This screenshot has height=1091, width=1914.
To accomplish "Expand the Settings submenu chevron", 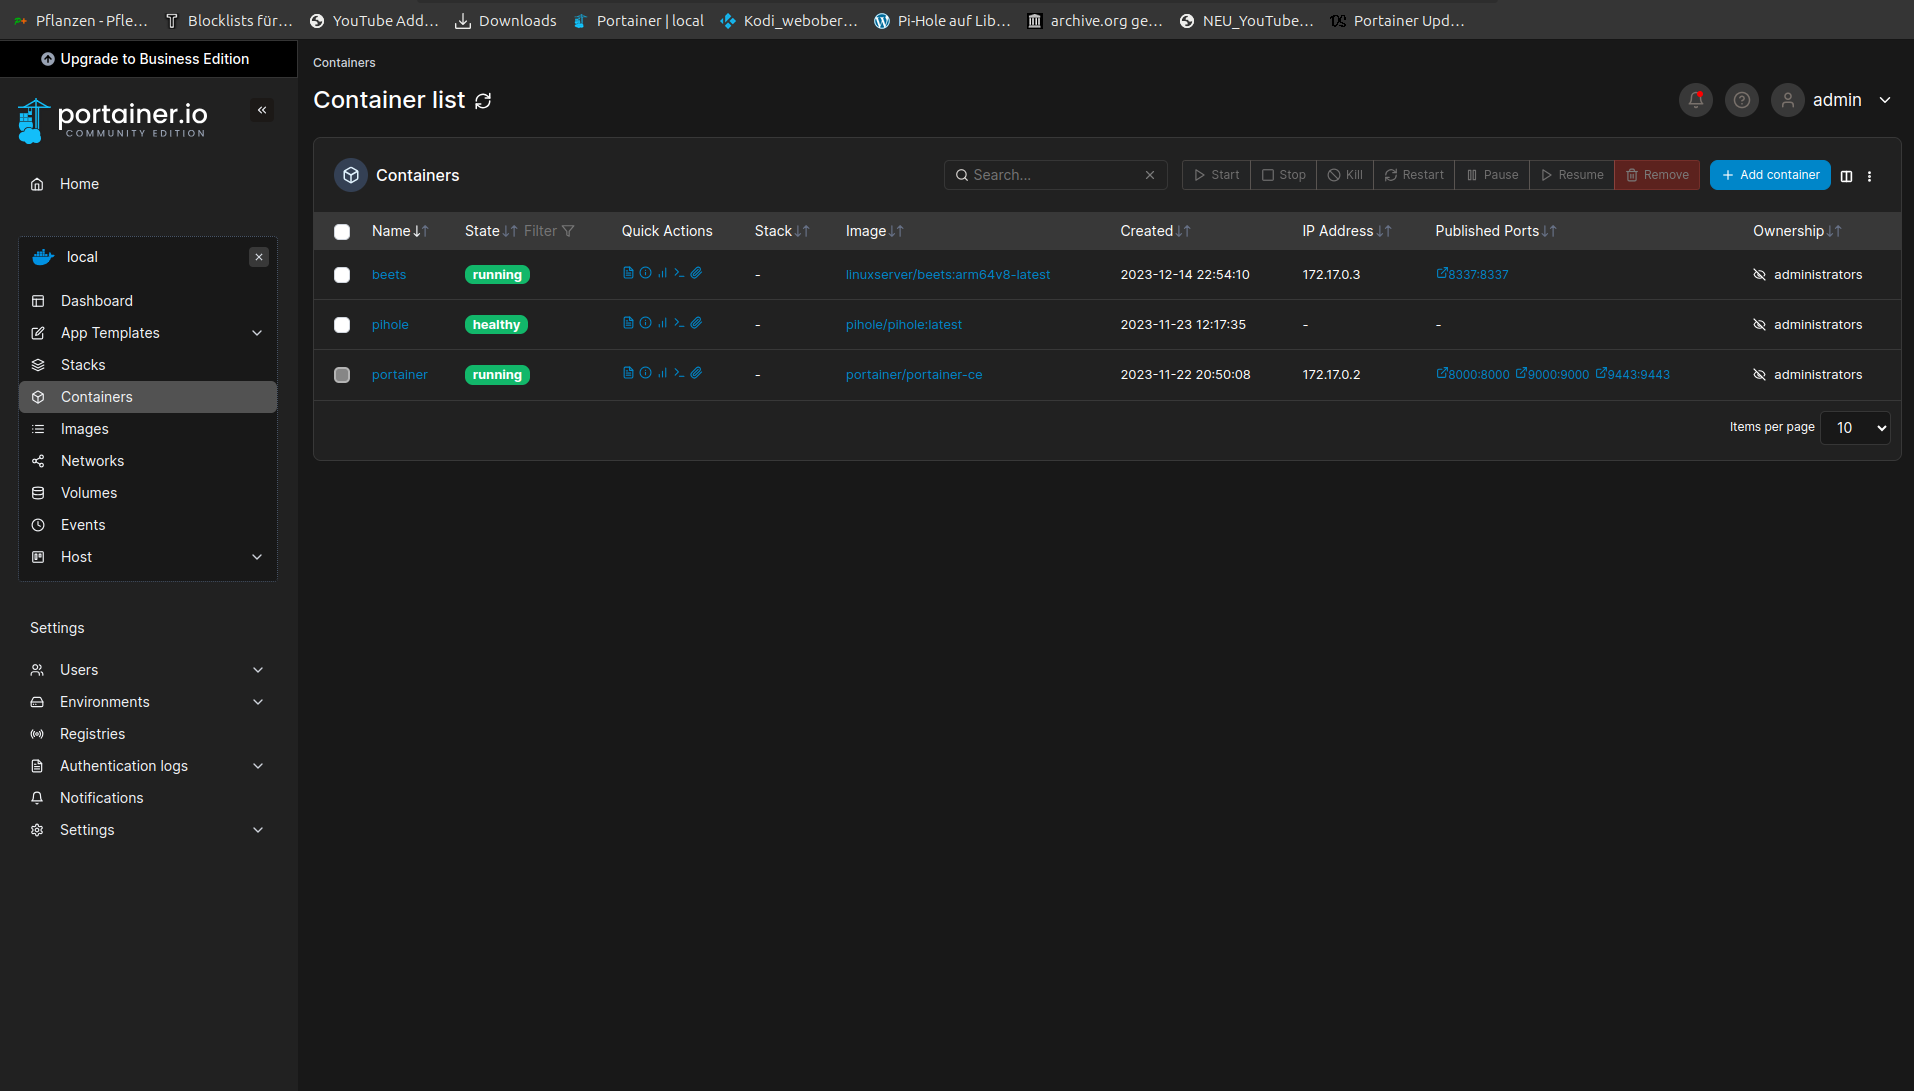I will [258, 830].
